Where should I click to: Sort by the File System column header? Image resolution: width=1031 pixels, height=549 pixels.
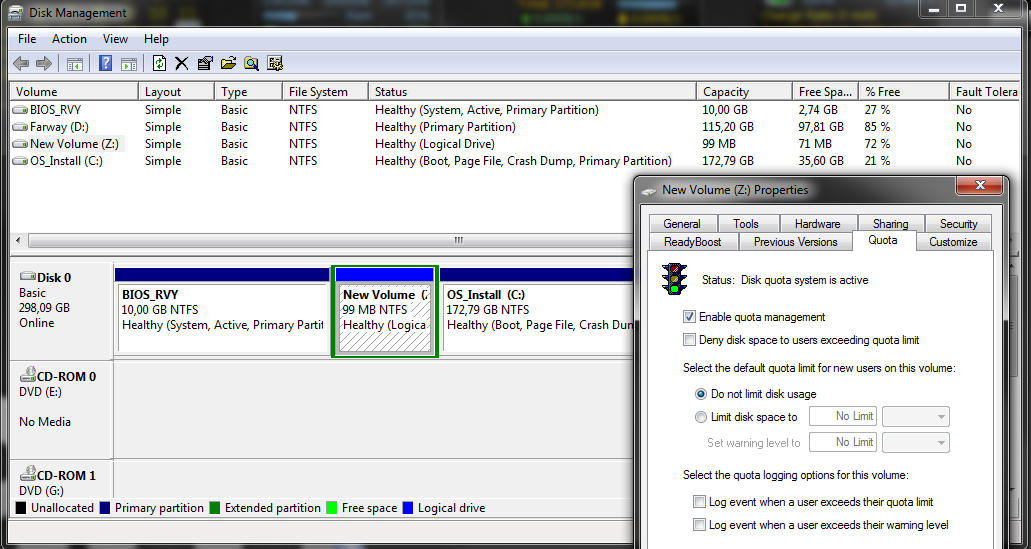point(325,91)
